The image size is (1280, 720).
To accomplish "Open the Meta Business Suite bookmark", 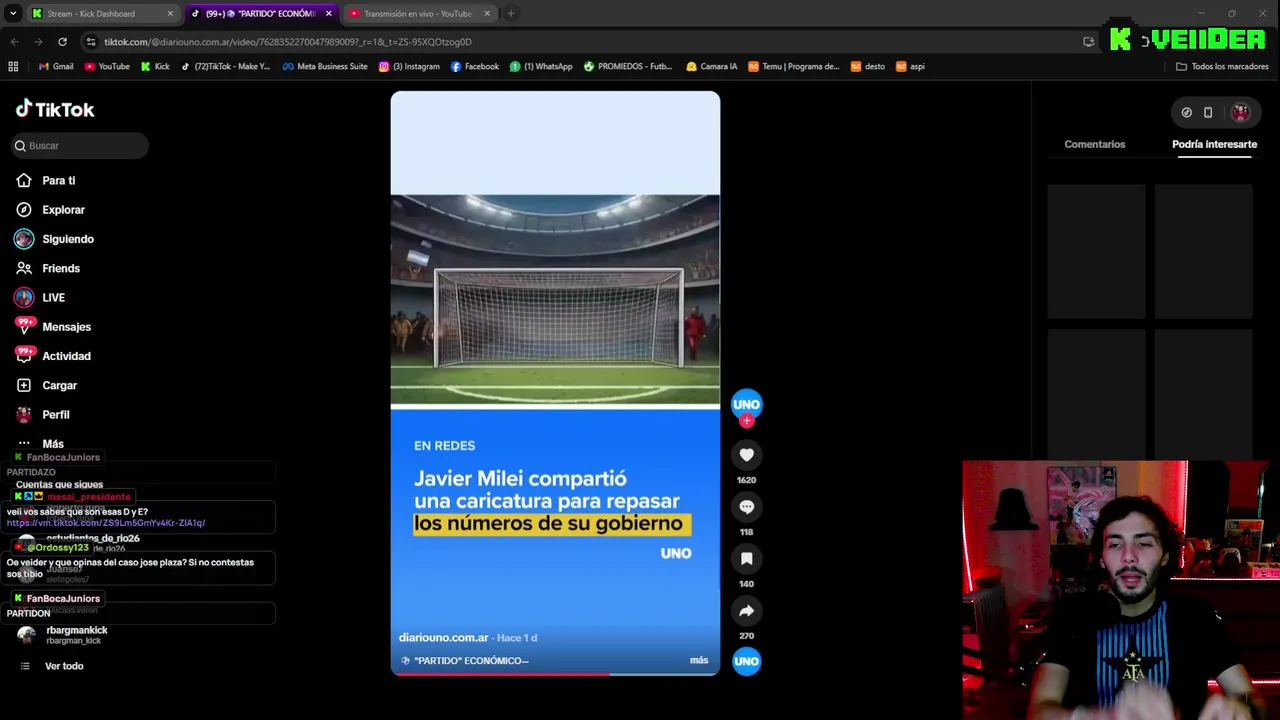I will (325, 66).
